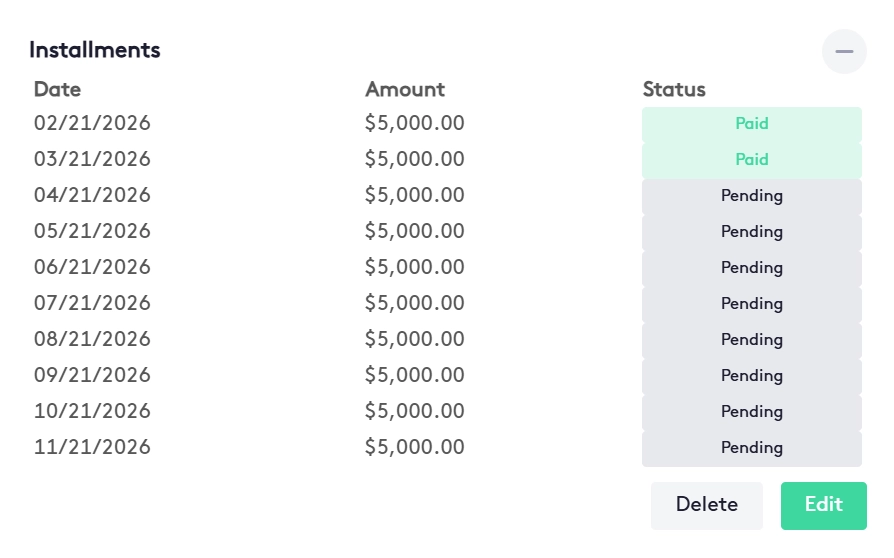Click the Installments section title
This screenshot has width=894, height=558.
pyautogui.click(x=95, y=50)
